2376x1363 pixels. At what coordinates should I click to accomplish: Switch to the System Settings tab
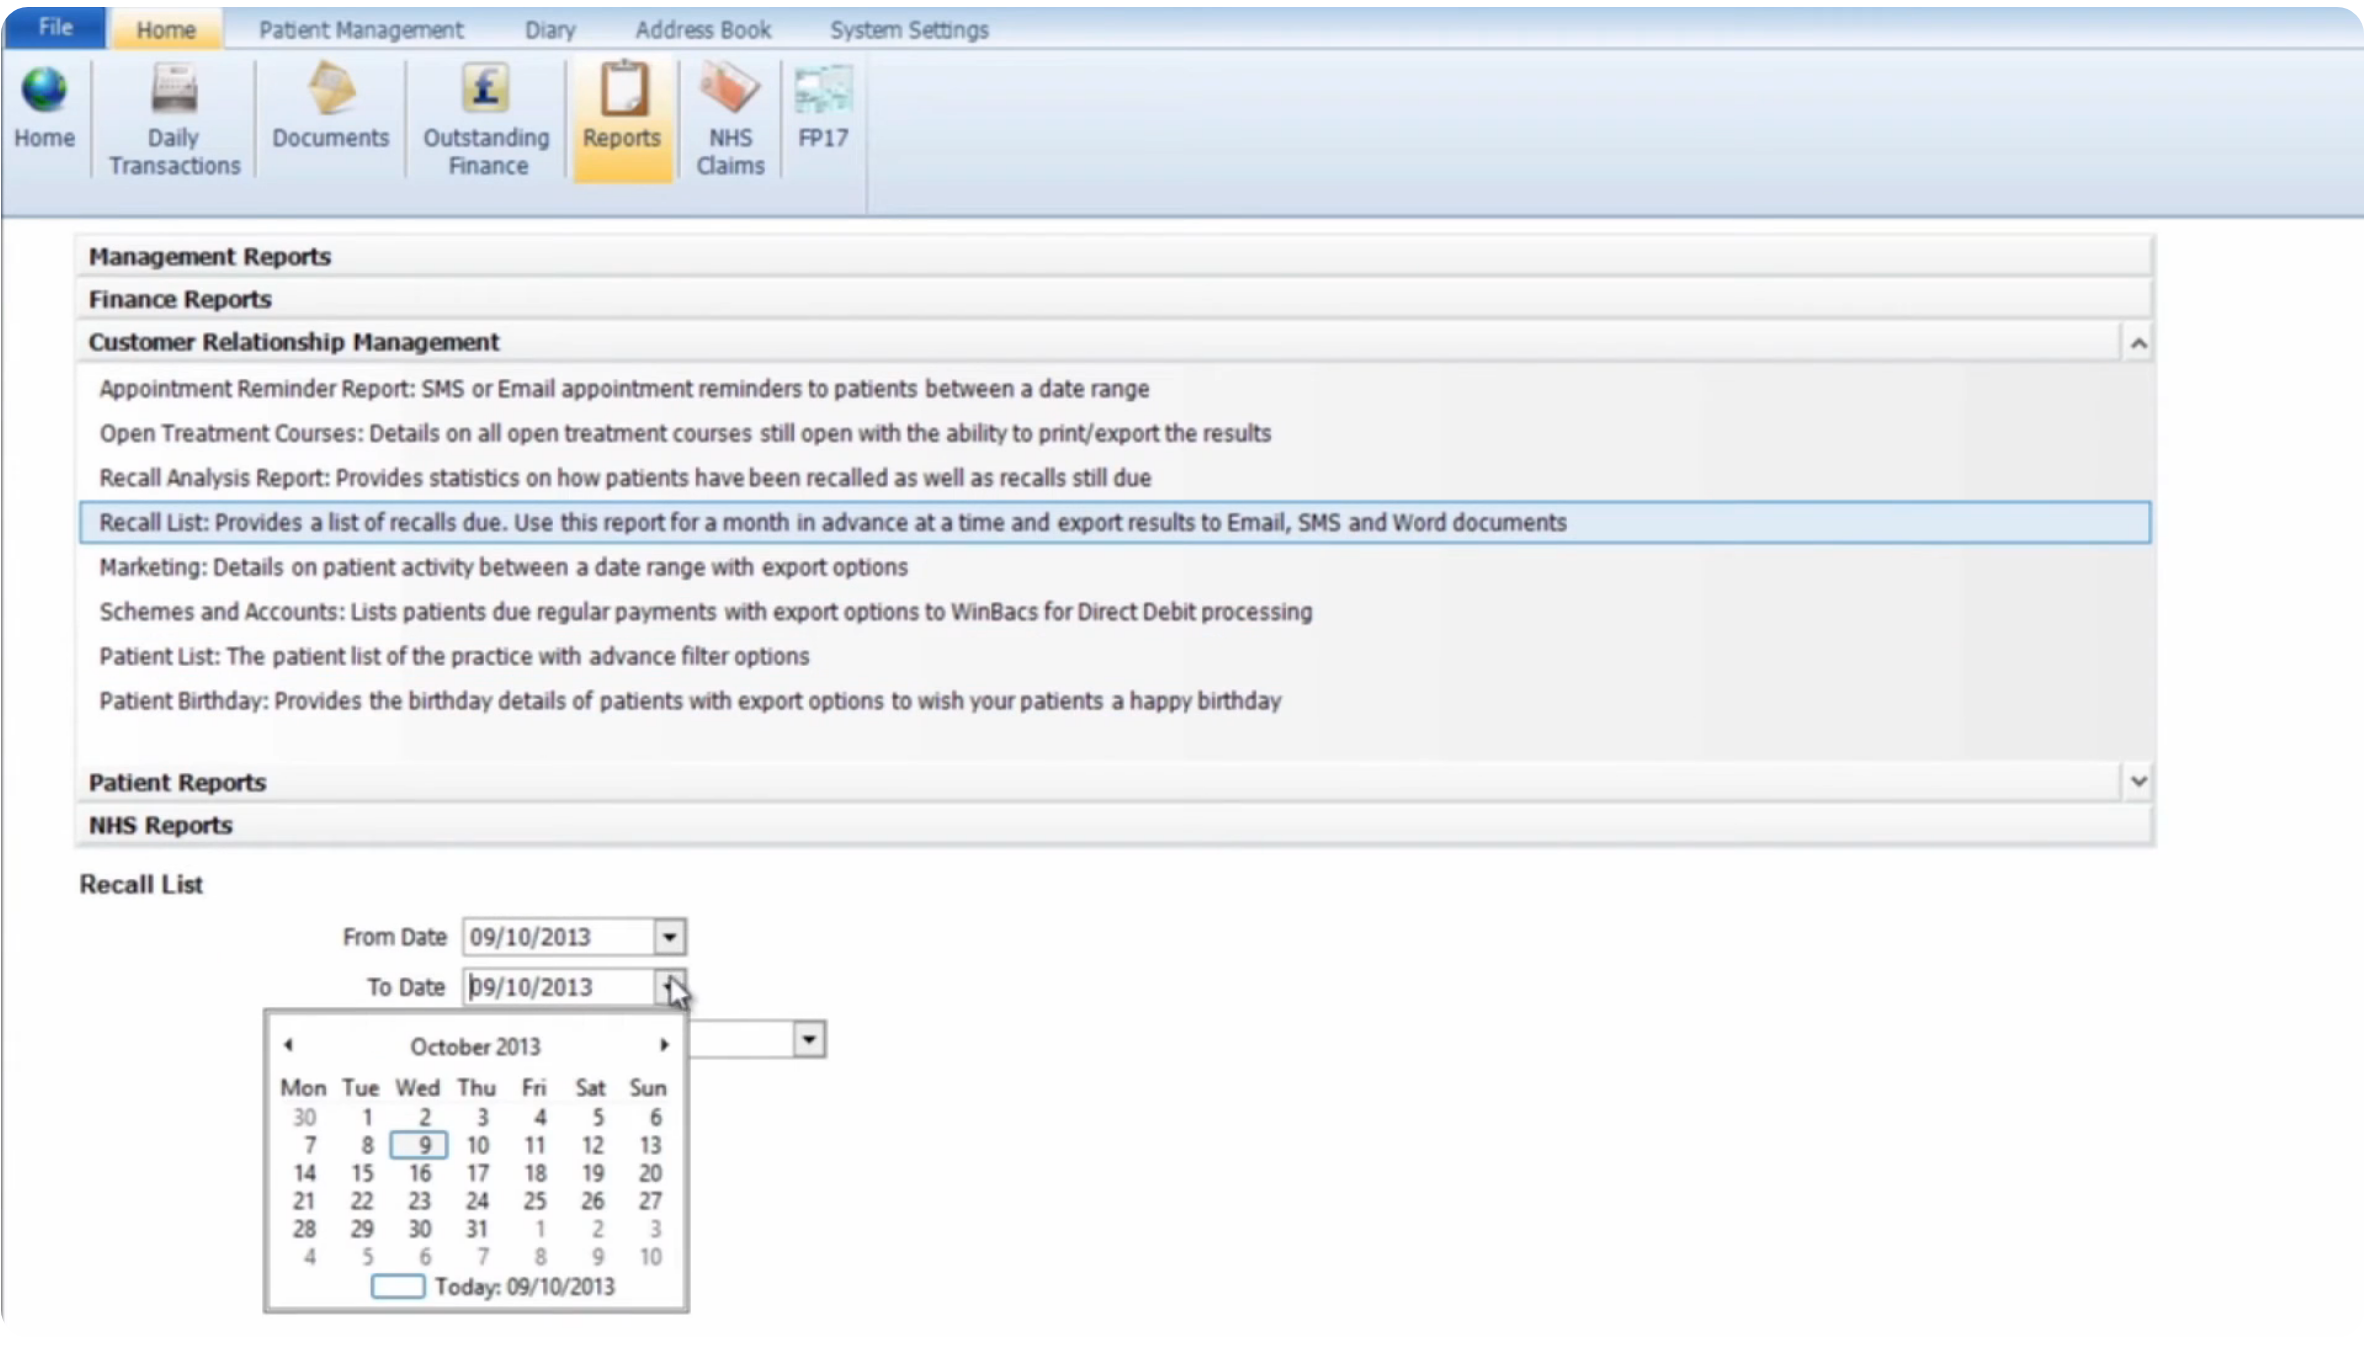pos(909,30)
